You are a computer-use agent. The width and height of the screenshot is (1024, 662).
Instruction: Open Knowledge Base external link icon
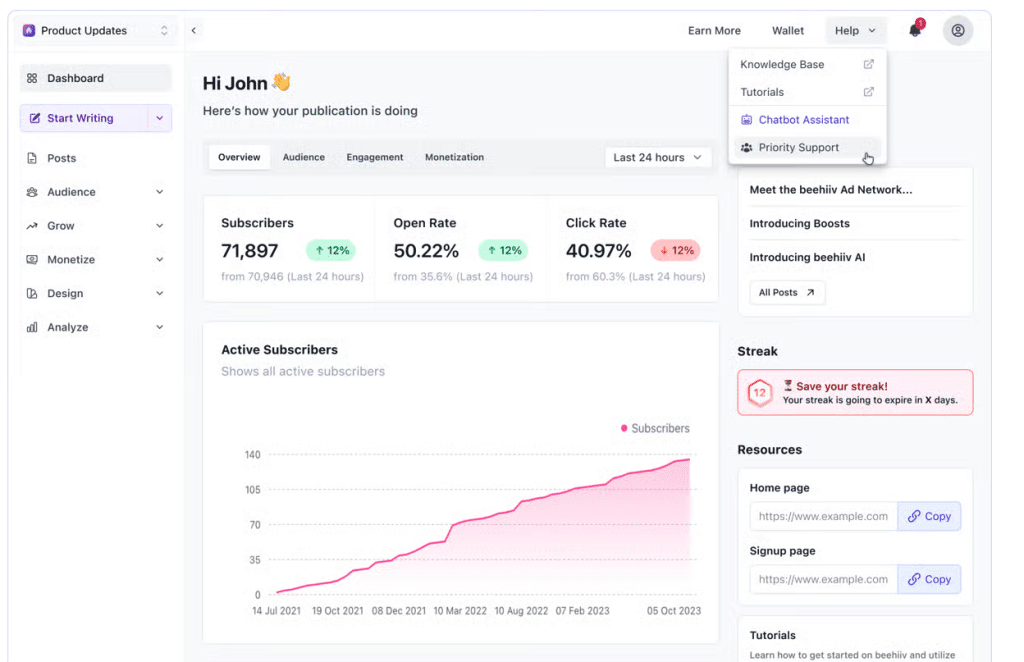(x=868, y=64)
